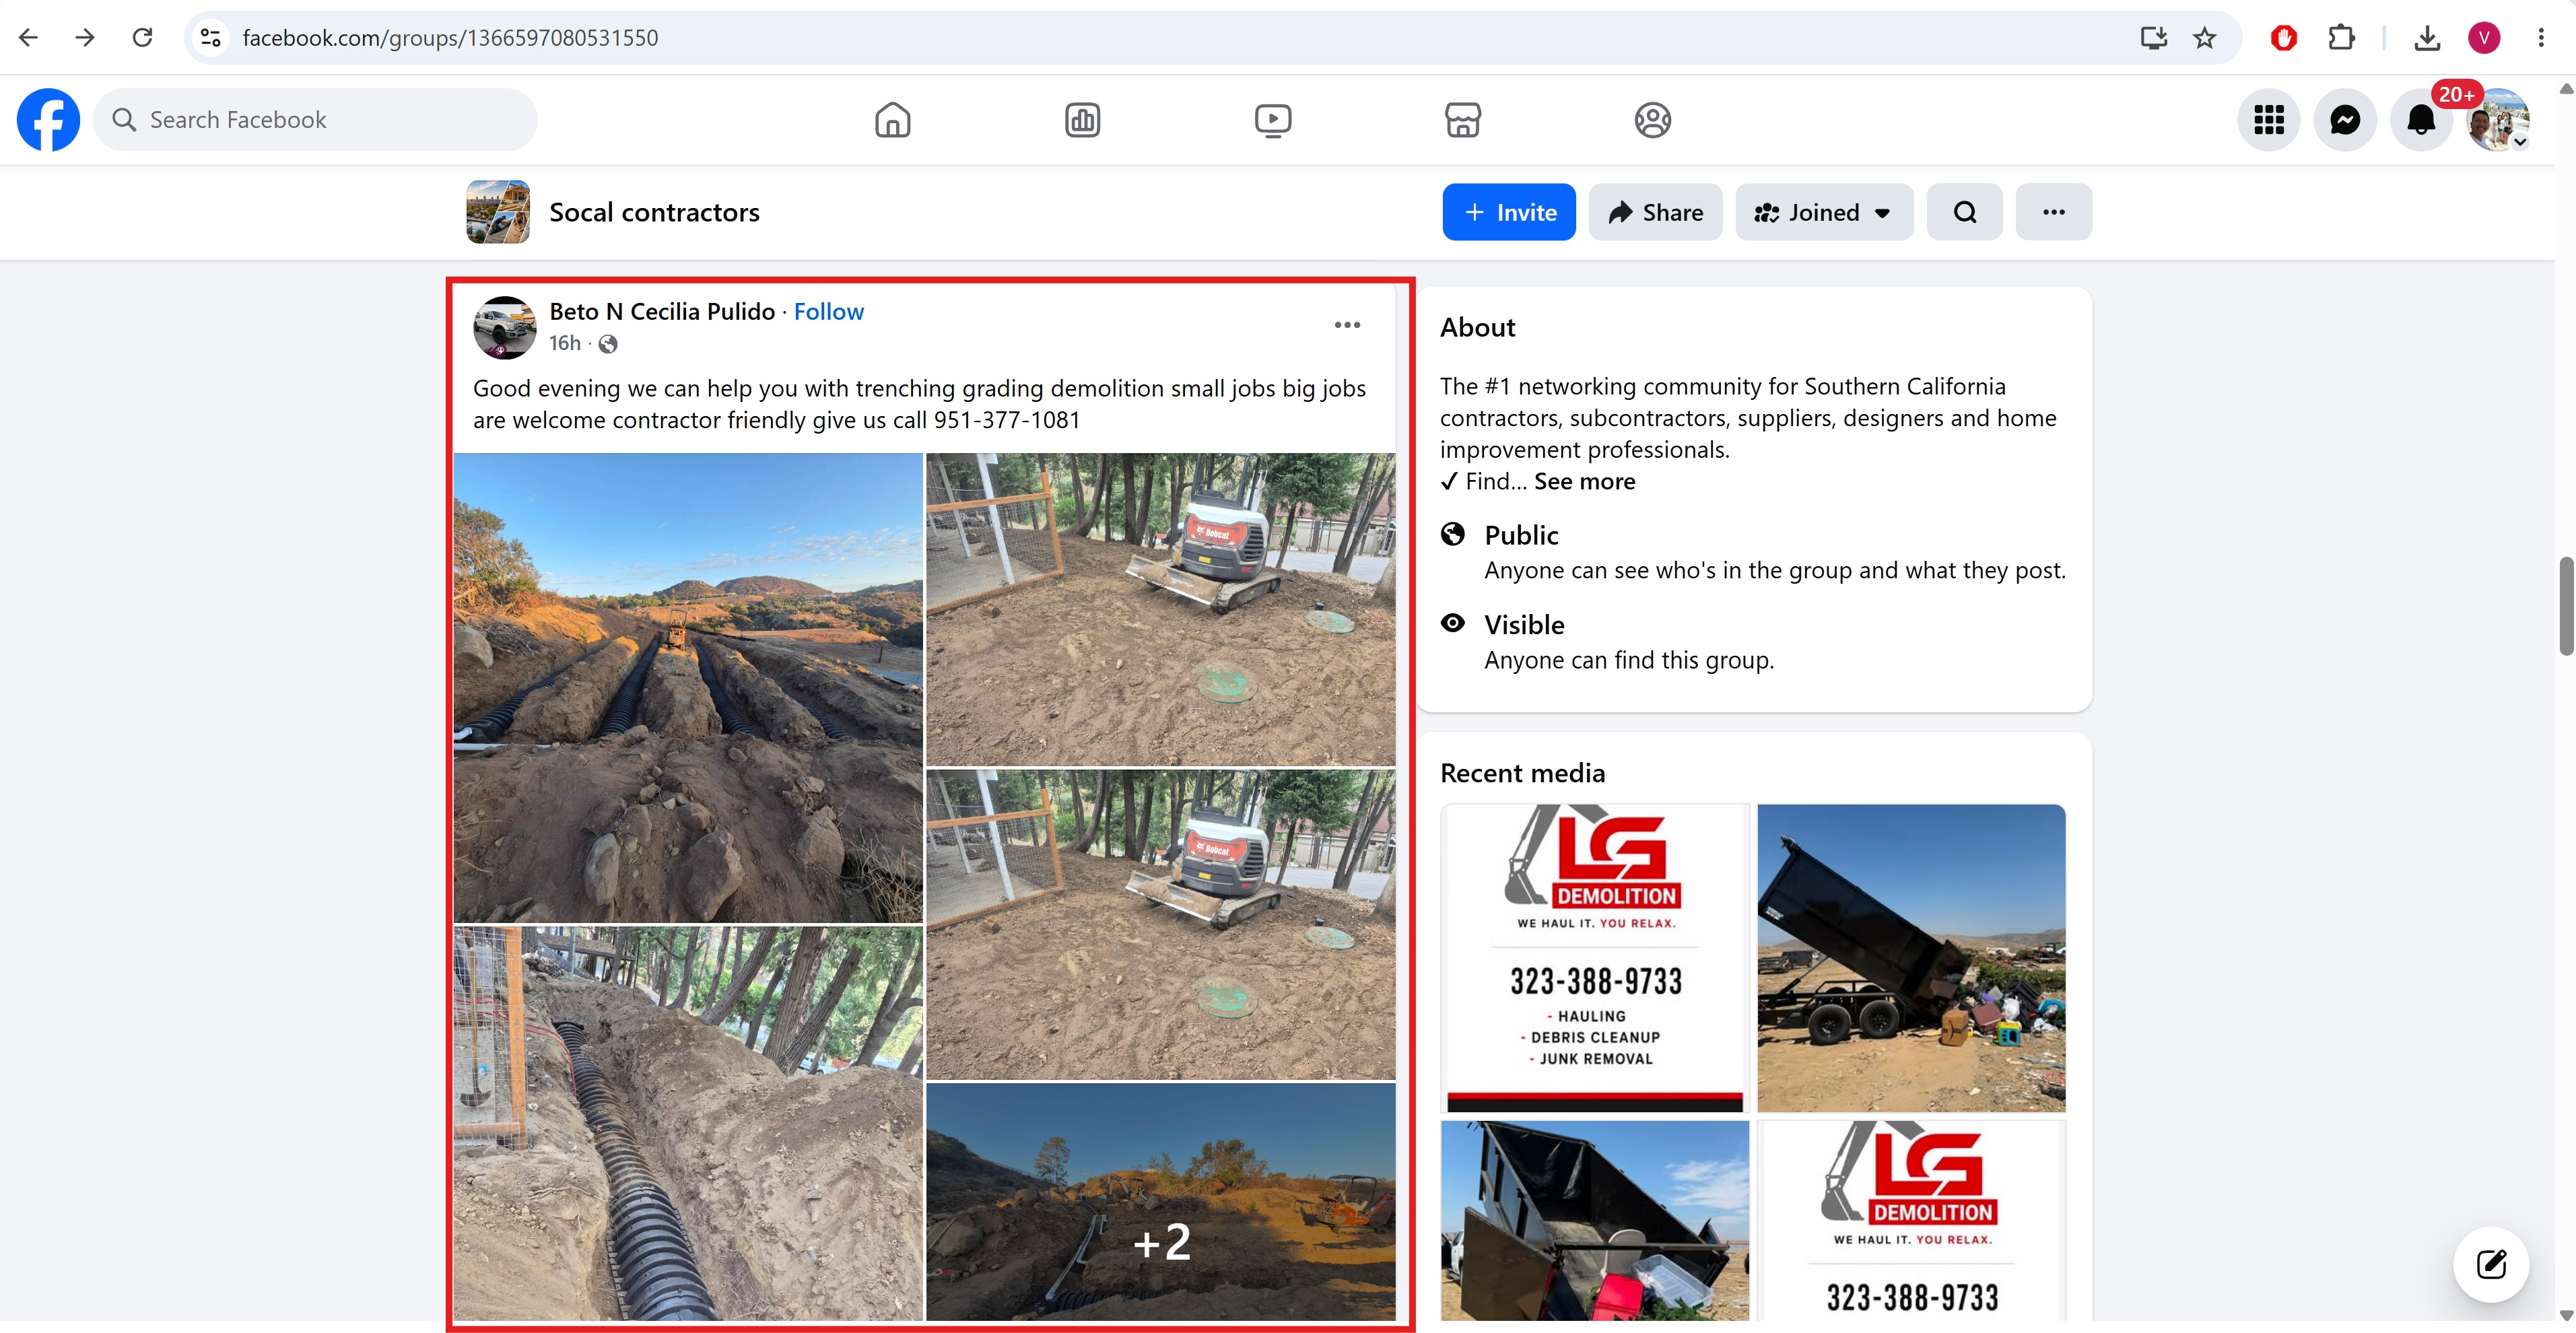Open the group more options menu
2576x1333 pixels.
2053,212
